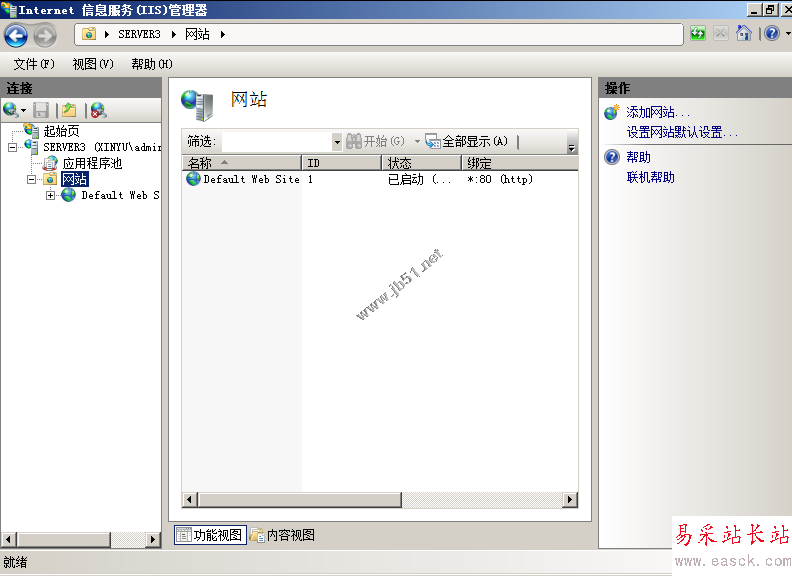Switch to the 功能视图 tab
This screenshot has height=576, width=792.
pos(210,535)
